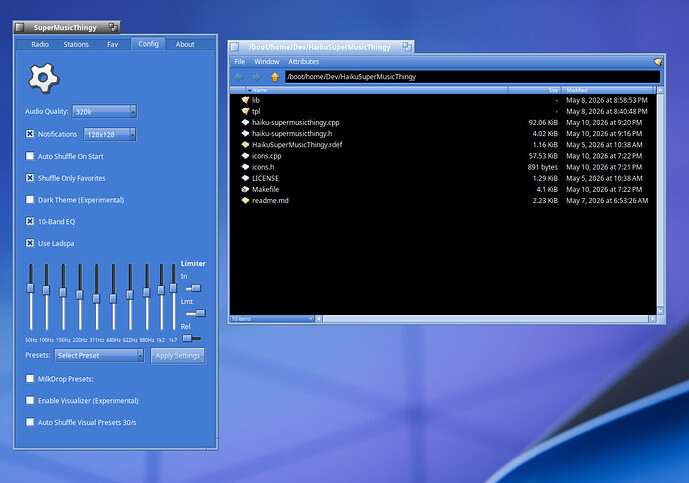The height and width of the screenshot is (483, 689).
Task: Close the SuperMusicThingy window
Action: (x=20, y=28)
